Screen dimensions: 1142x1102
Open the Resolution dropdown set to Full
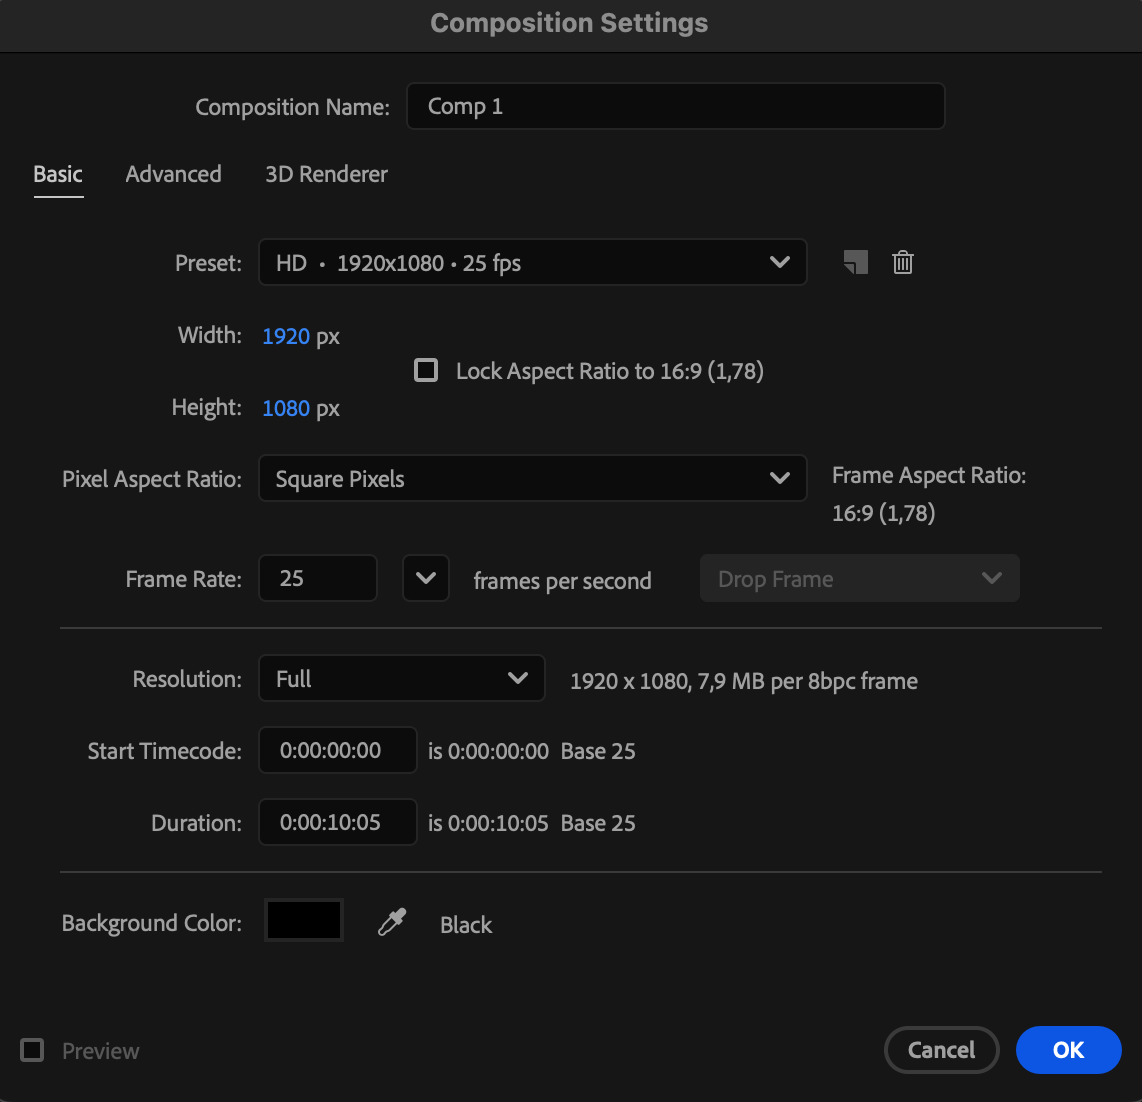(x=401, y=679)
